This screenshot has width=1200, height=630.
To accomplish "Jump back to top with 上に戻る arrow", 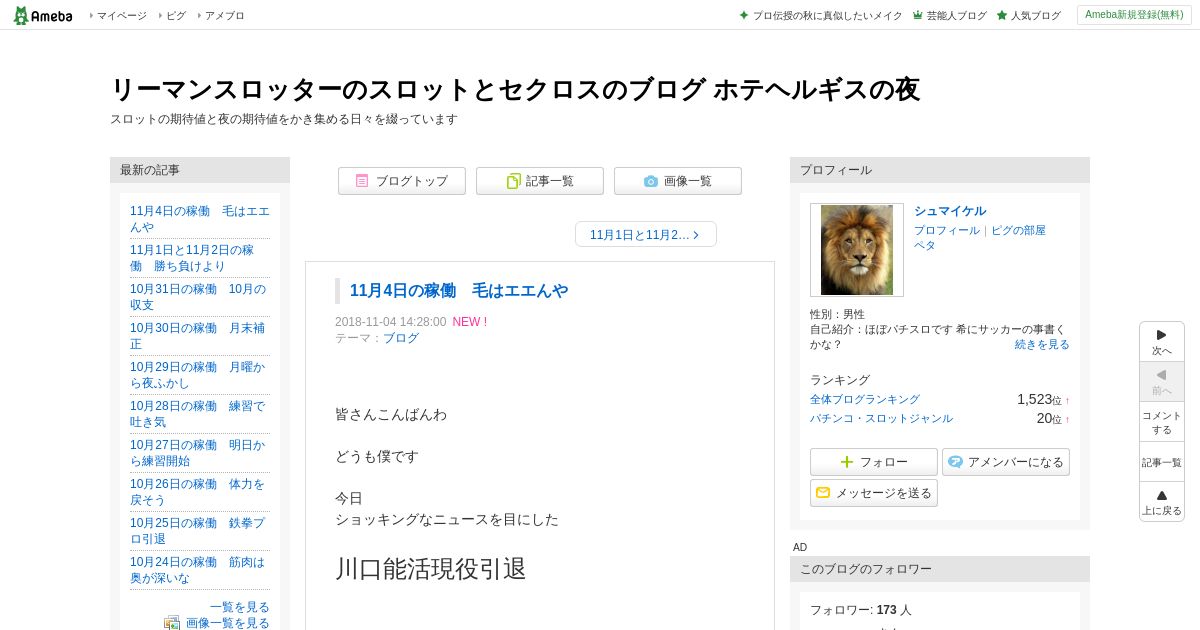I will pyautogui.click(x=1162, y=502).
